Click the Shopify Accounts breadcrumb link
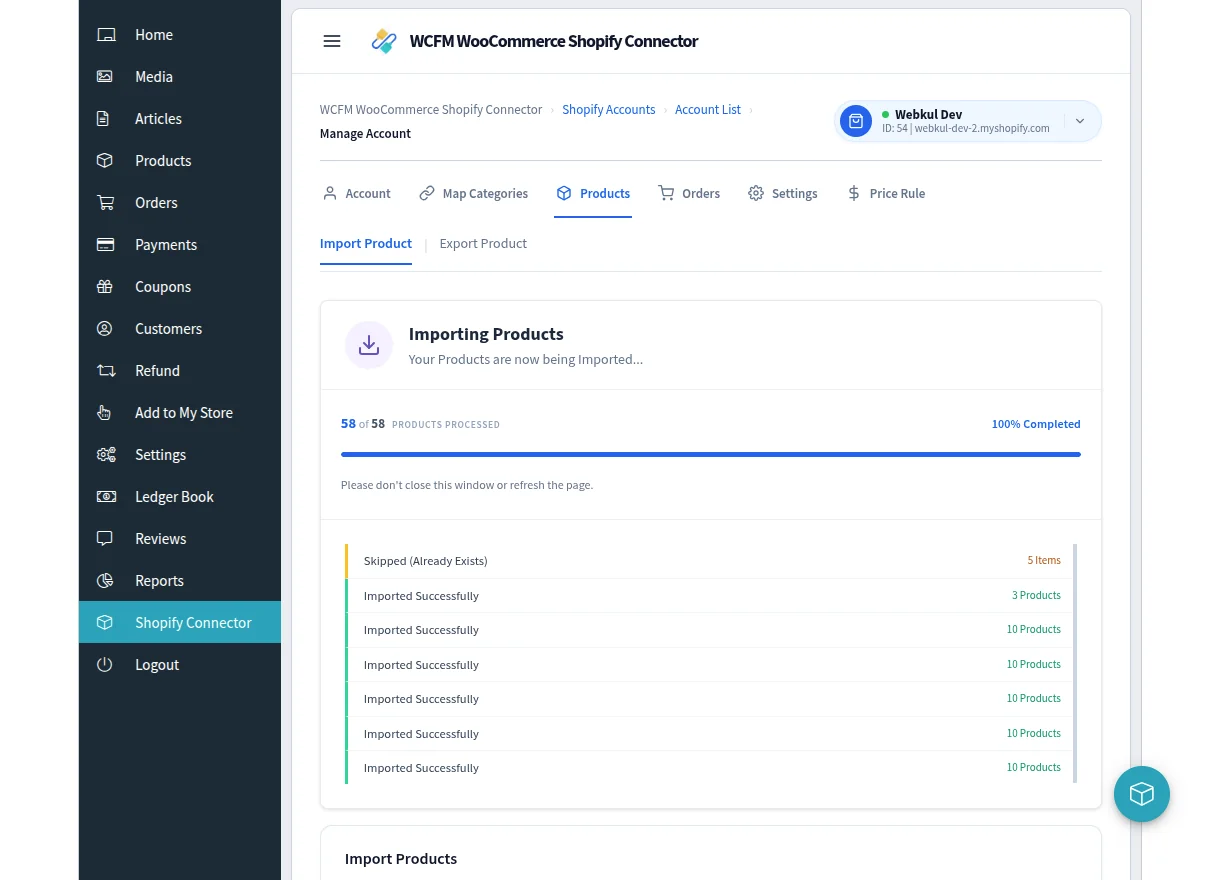The image size is (1220, 880). pos(609,110)
